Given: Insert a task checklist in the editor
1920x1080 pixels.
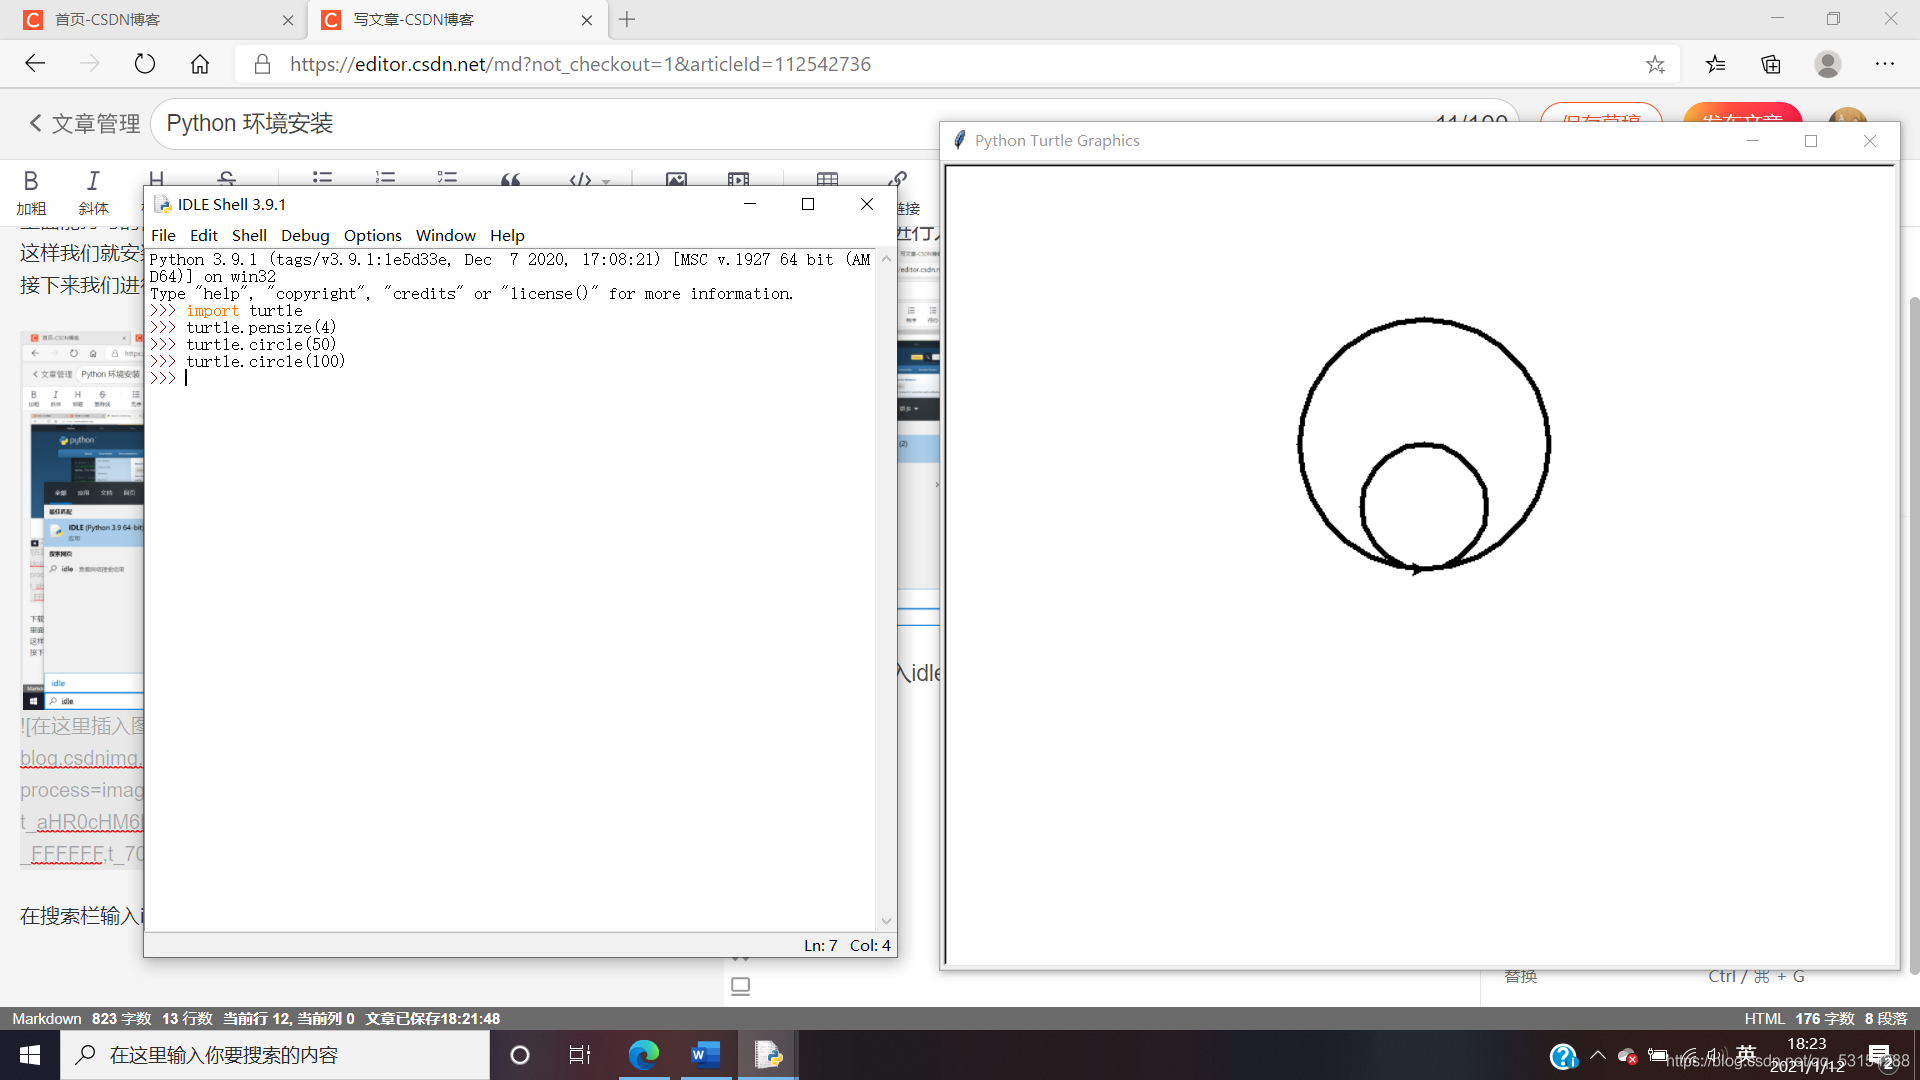Looking at the screenshot, I should 447,178.
